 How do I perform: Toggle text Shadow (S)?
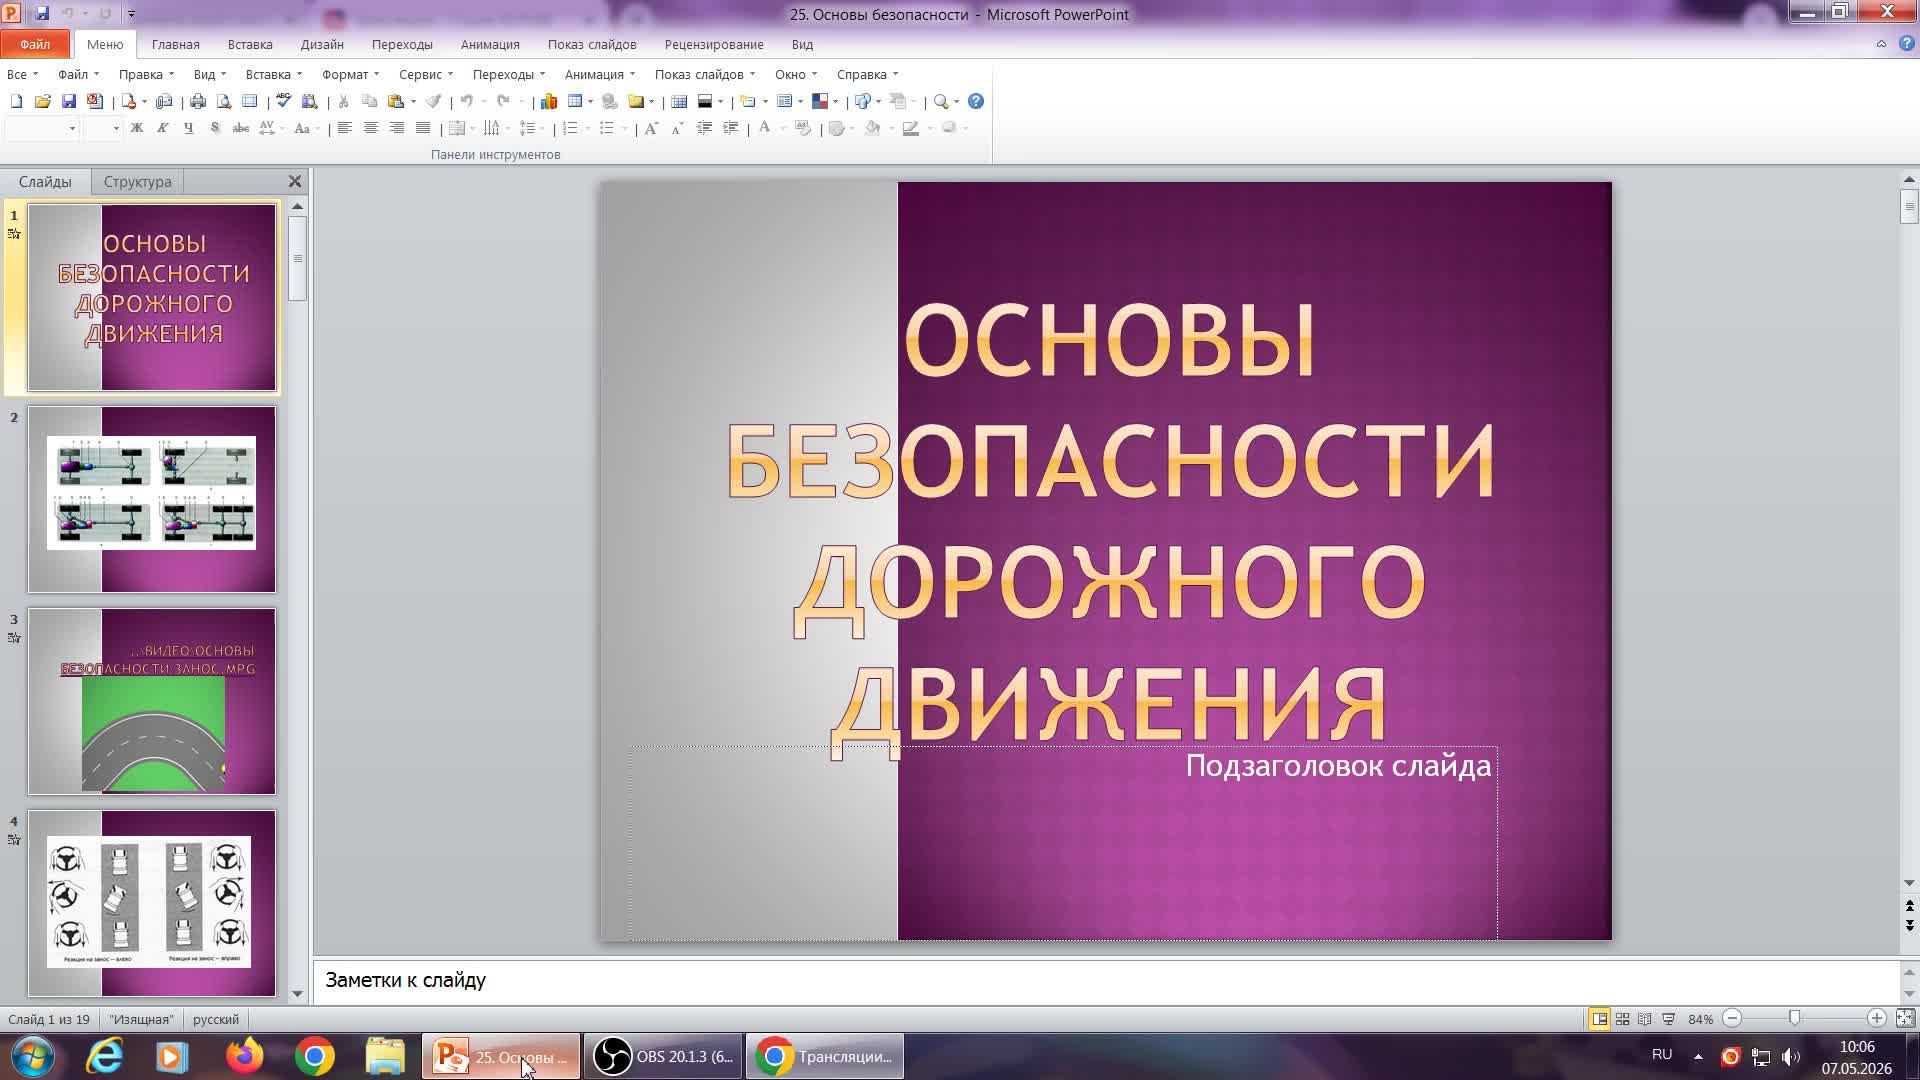pos(214,128)
